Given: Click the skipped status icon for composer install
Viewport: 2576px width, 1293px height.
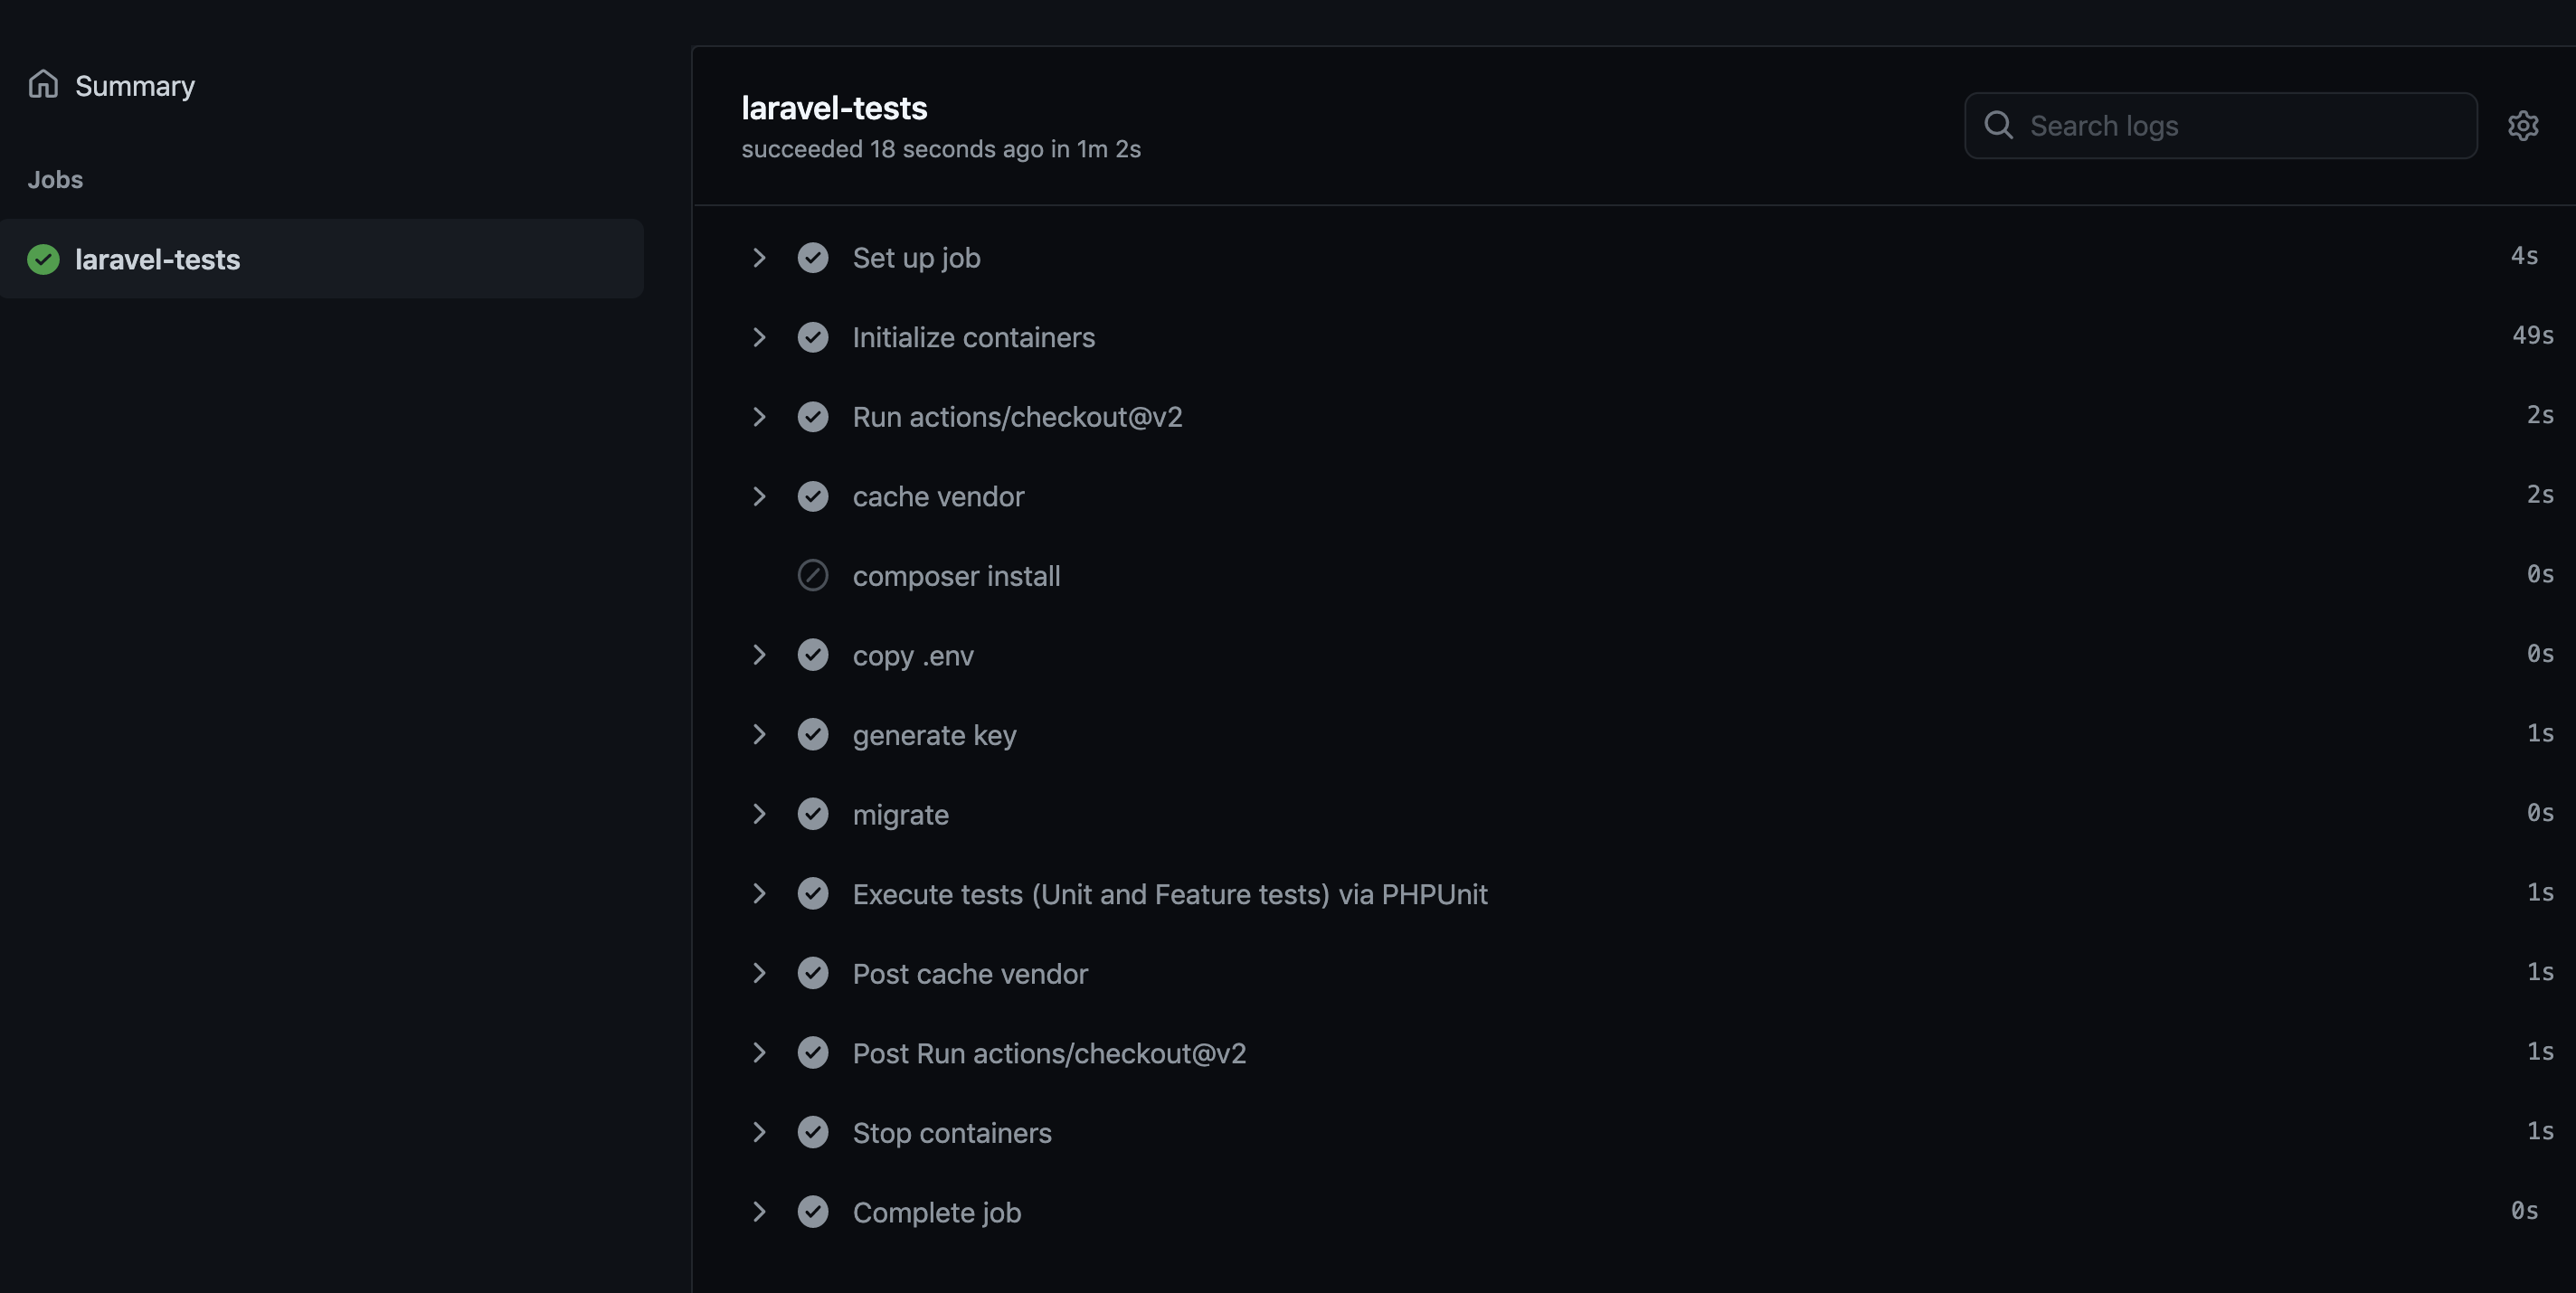Looking at the screenshot, I should tap(812, 576).
